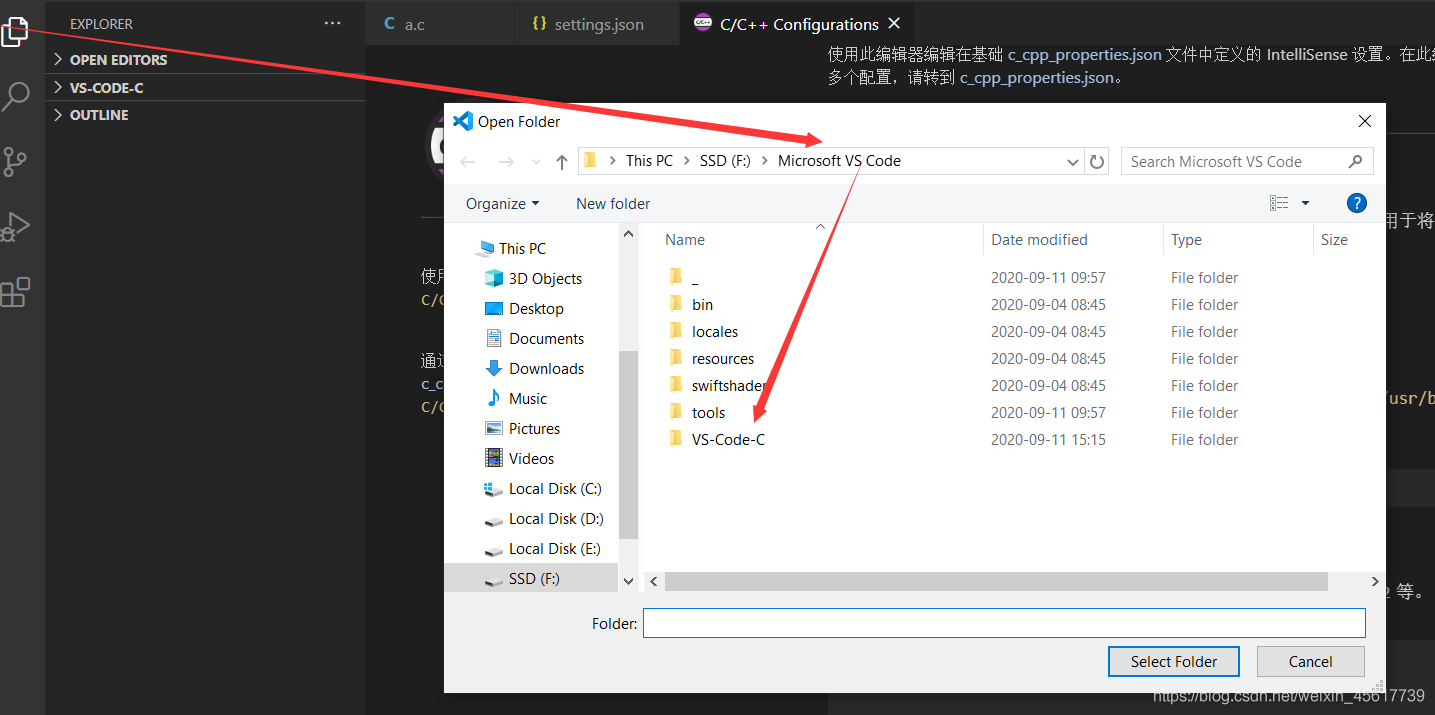Select Downloads in navigation pane
This screenshot has width=1435, height=715.
[546, 368]
